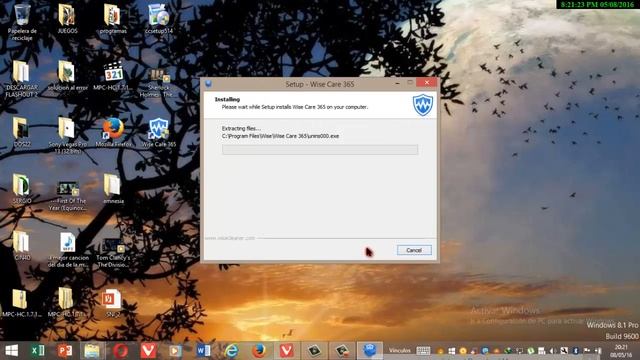
Task: Select the SERGIO folder on desktop
Action: [x=22, y=189]
